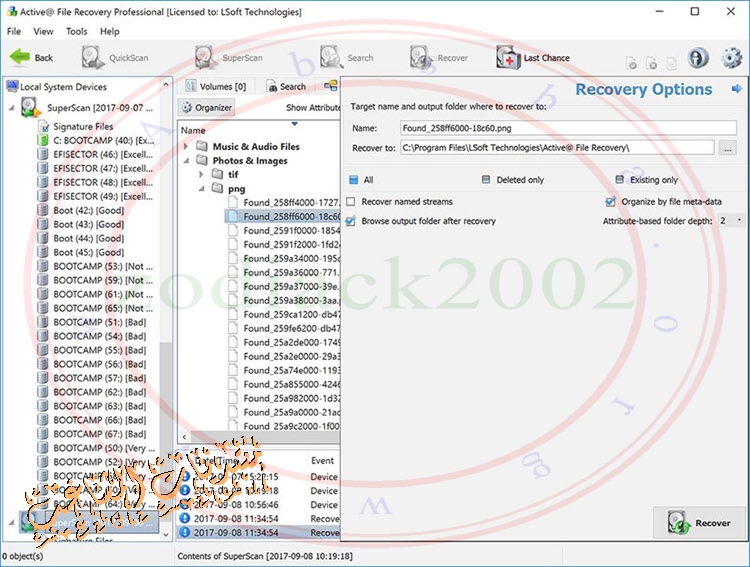Open Music & Audio Files folder
This screenshot has width=750, height=567.
coord(248,146)
